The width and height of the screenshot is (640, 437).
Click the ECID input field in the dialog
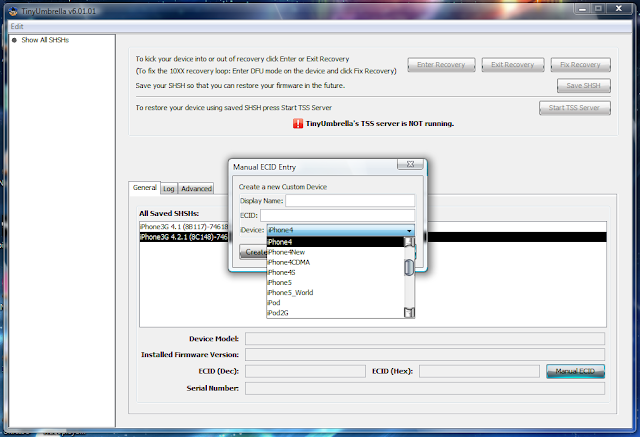(x=337, y=215)
